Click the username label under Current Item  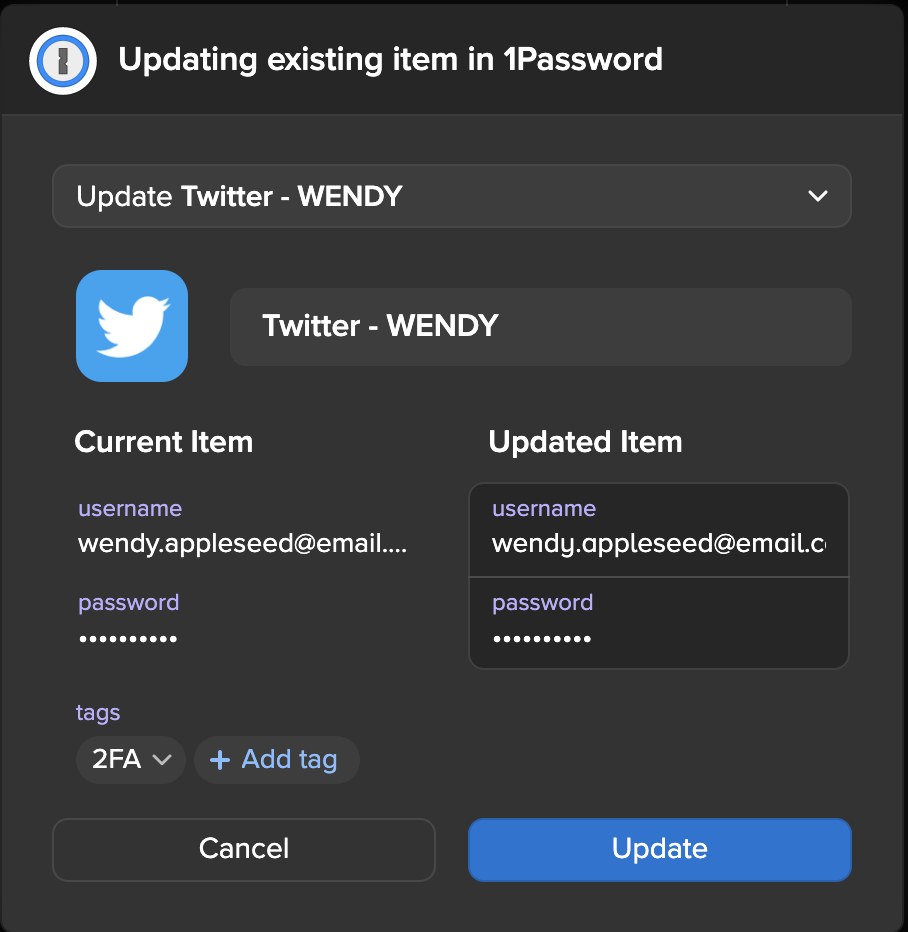pyautogui.click(x=130, y=508)
